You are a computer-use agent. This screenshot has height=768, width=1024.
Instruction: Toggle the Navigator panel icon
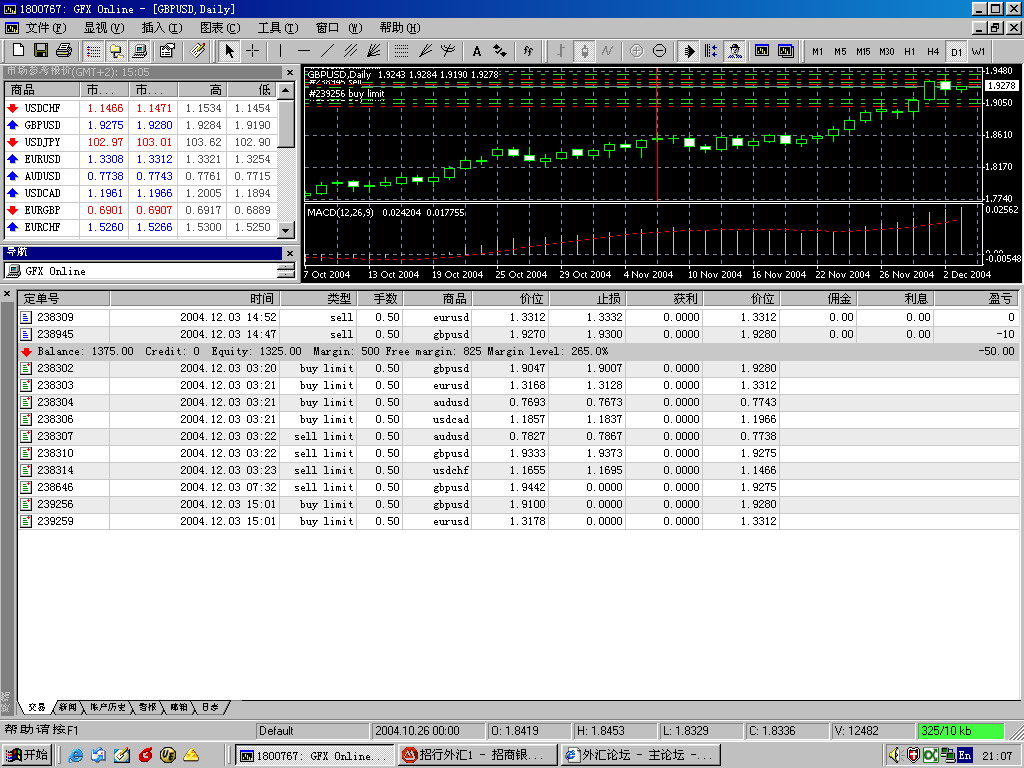tap(117, 50)
